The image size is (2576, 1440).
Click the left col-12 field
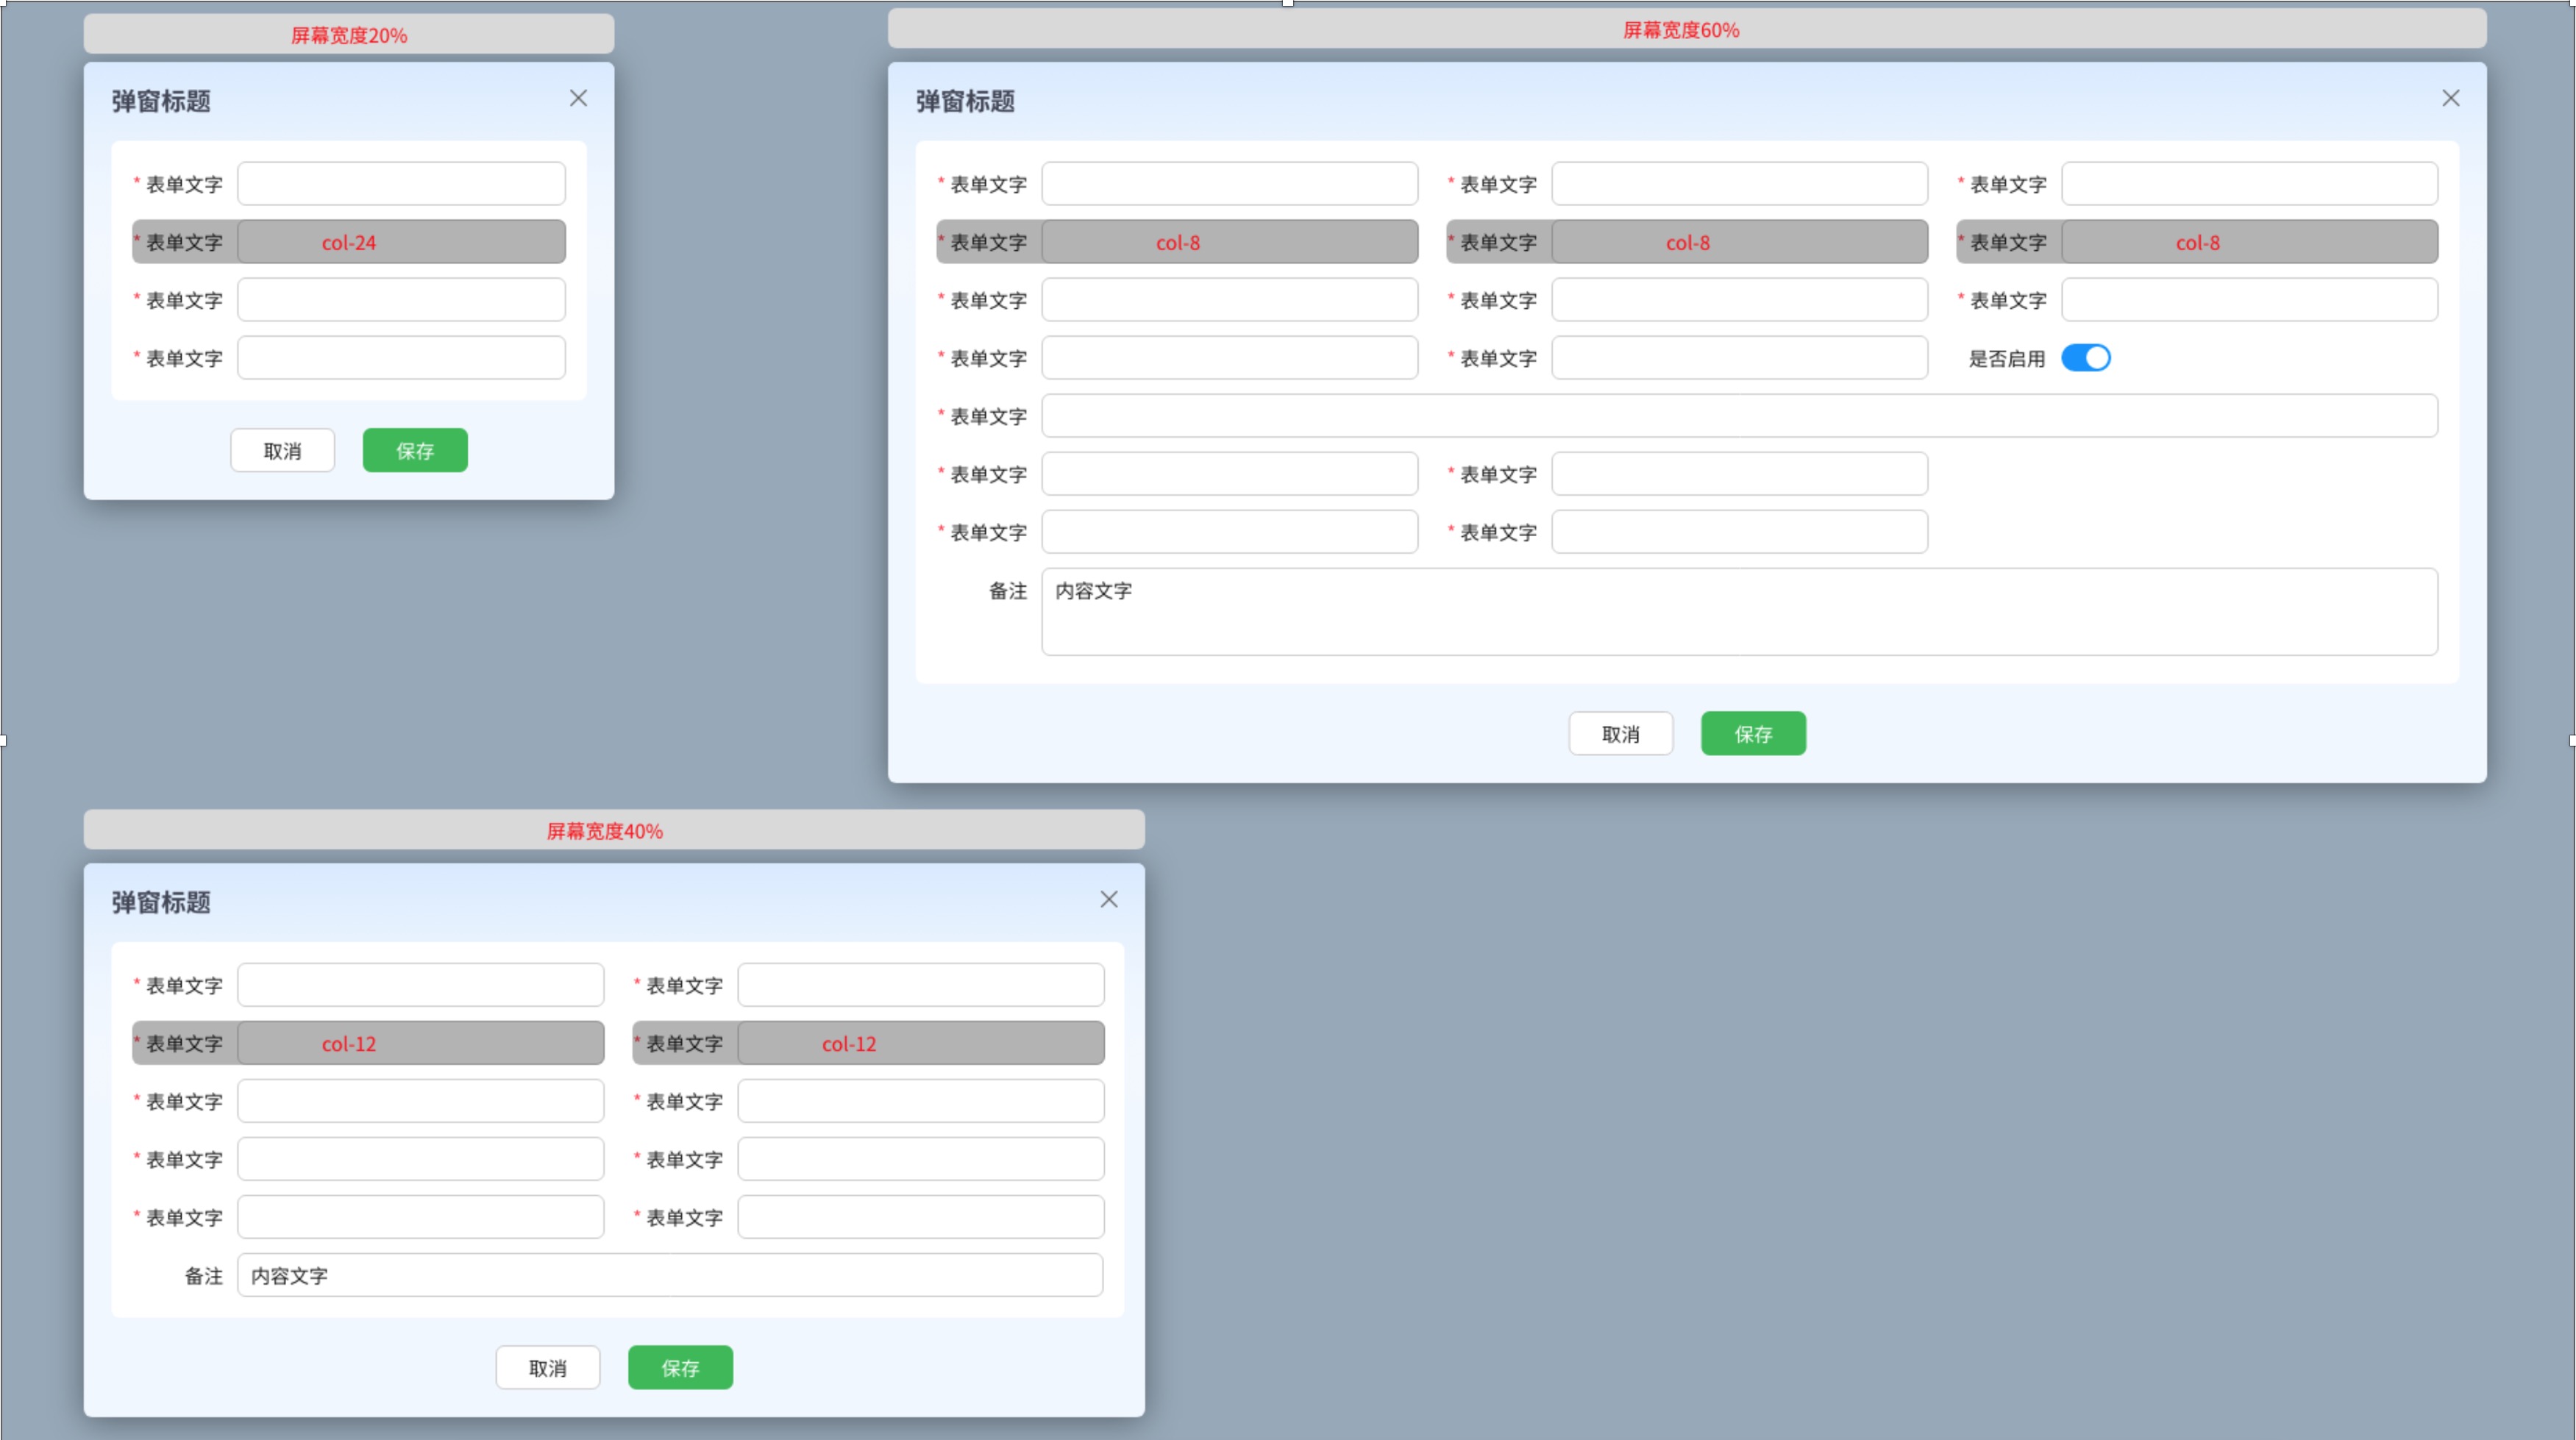[420, 1043]
